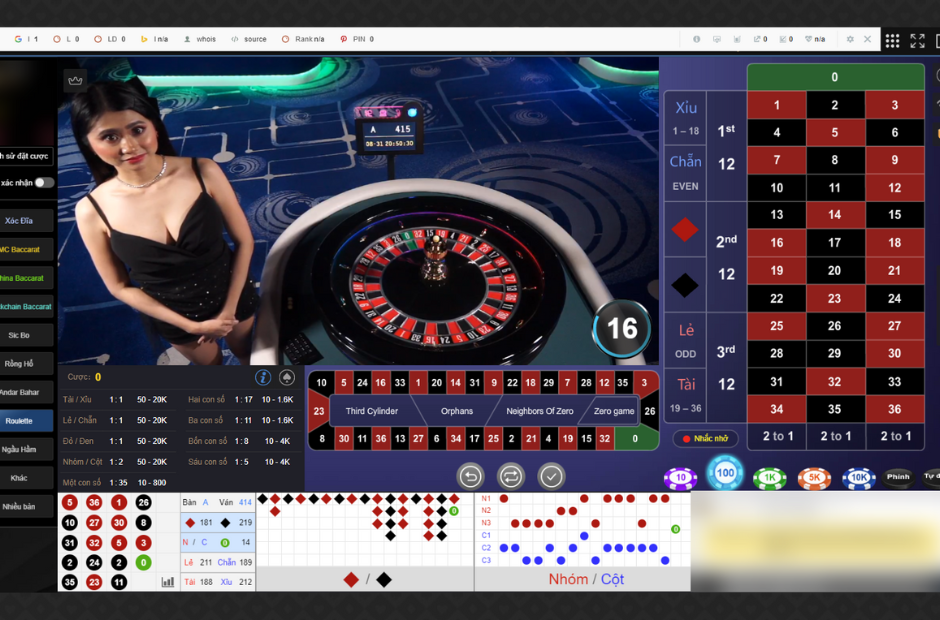Bet on Lẻ ODD
Viewport: 940px width, 620px height.
tap(685, 340)
